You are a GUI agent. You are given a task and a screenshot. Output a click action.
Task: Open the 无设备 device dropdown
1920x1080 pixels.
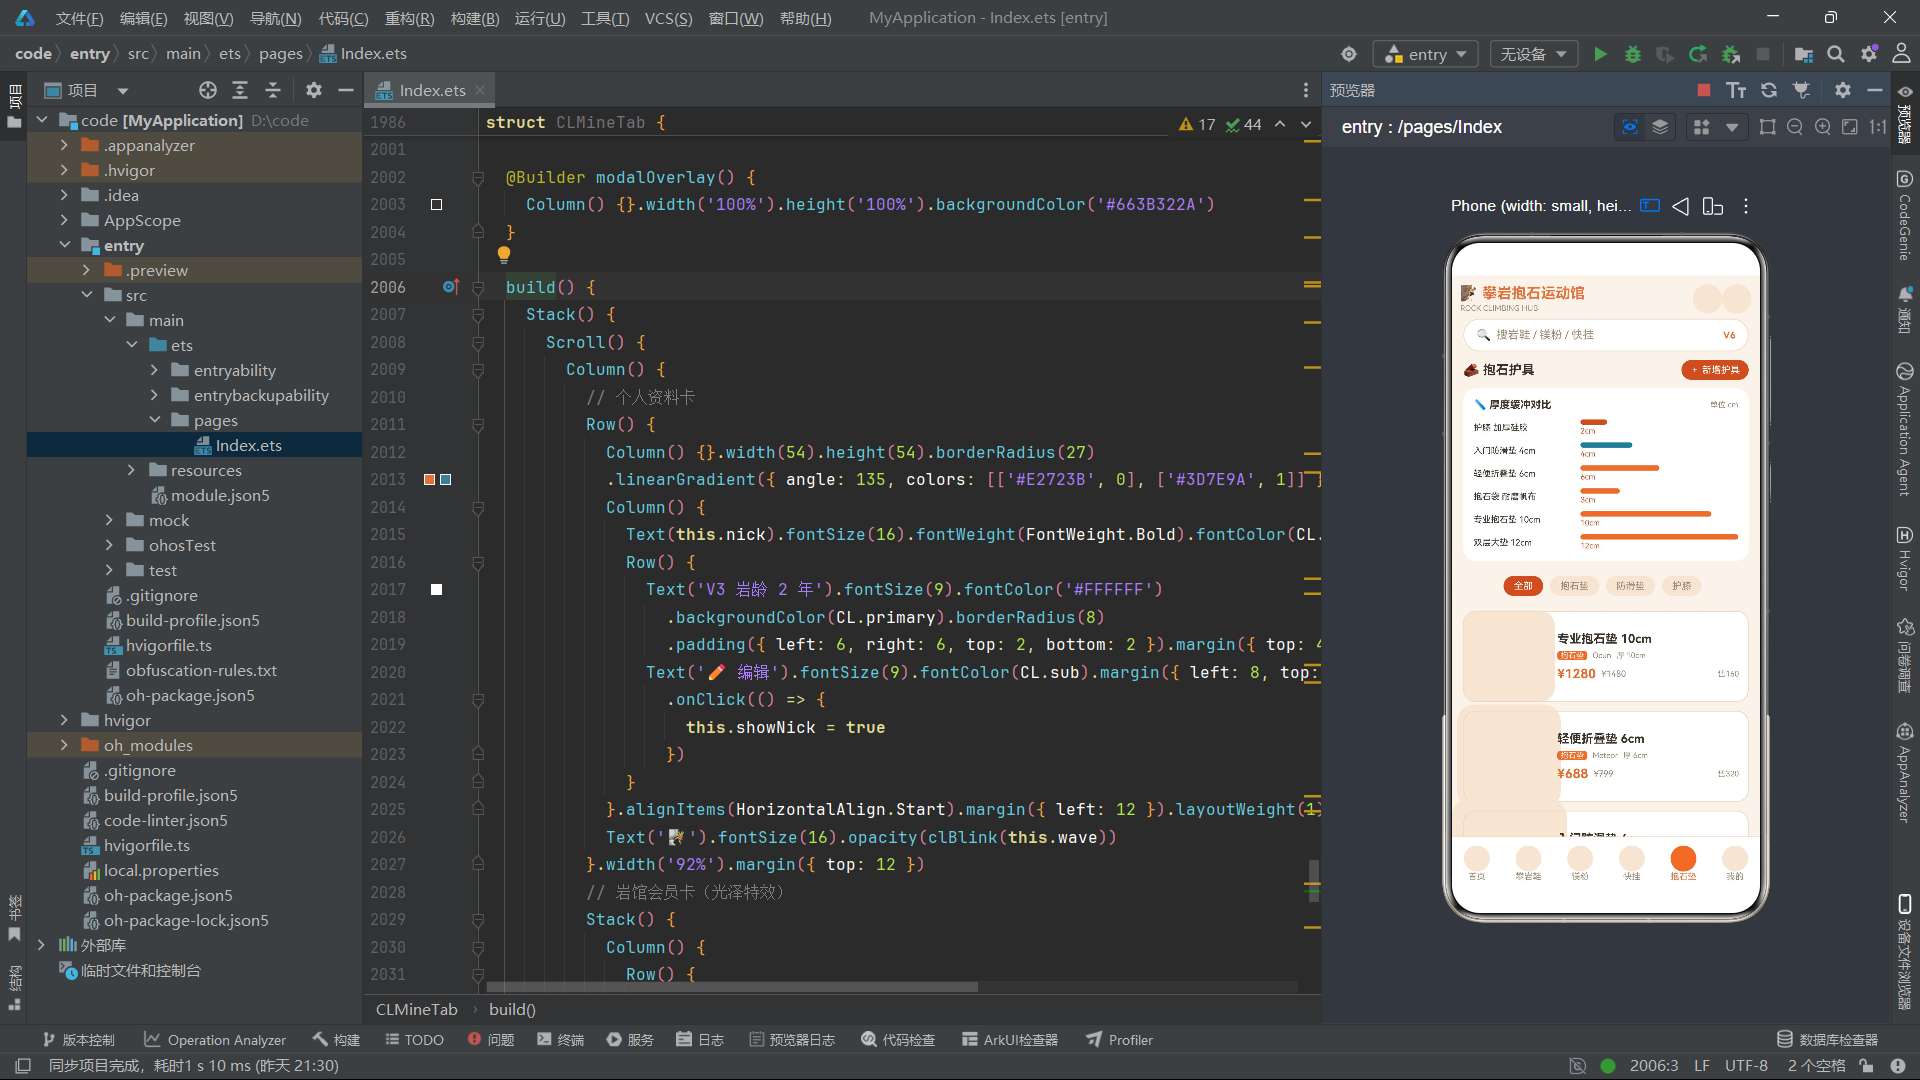(x=1533, y=54)
